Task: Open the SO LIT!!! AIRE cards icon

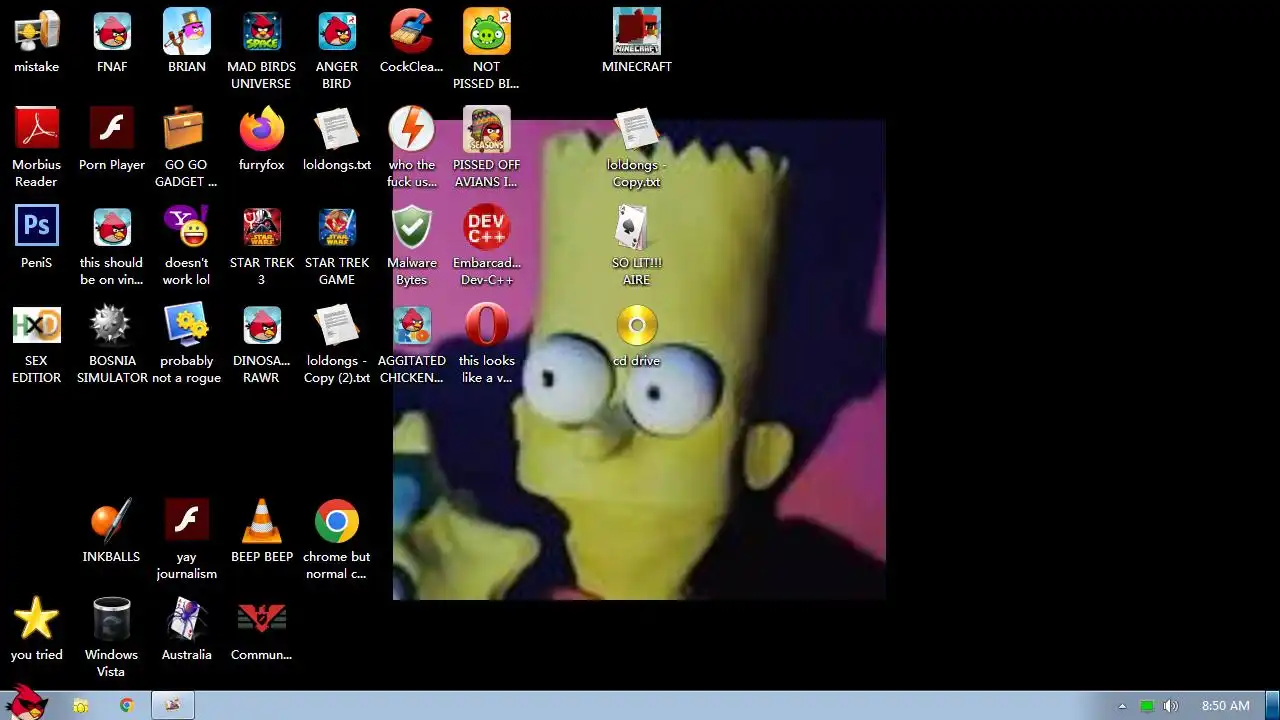Action: coord(637,246)
